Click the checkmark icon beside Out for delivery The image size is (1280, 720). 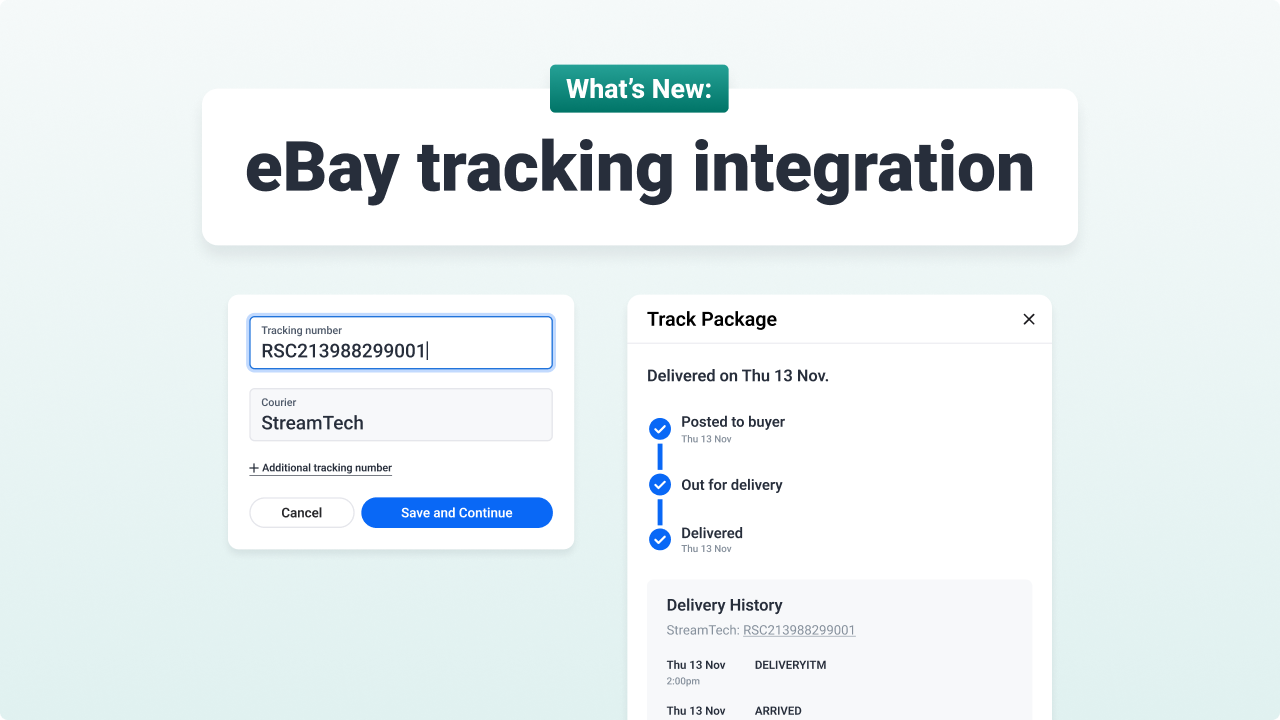[660, 484]
